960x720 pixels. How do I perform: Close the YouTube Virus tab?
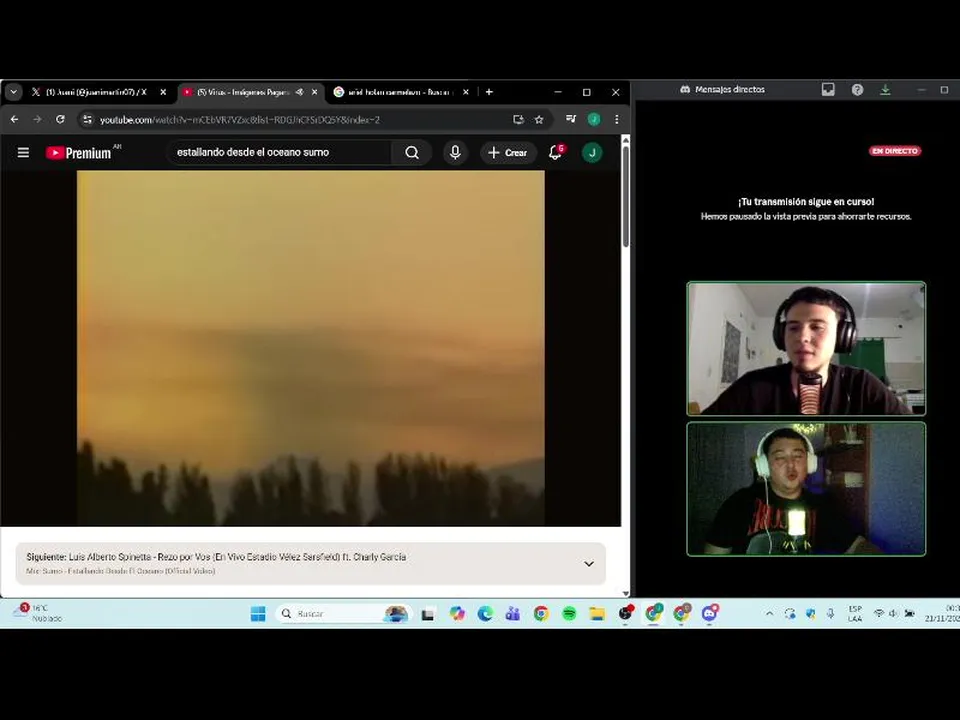pyautogui.click(x=315, y=92)
